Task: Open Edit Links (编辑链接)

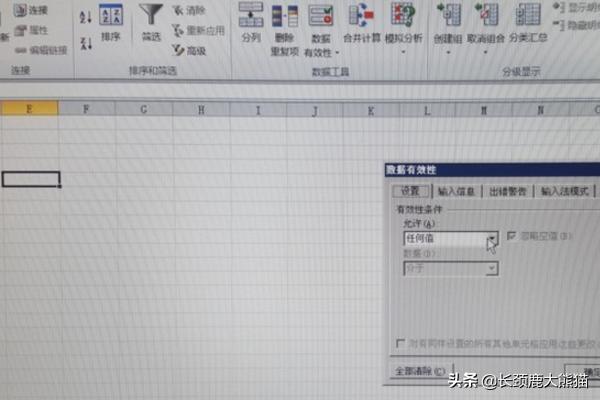Action: (x=41, y=50)
